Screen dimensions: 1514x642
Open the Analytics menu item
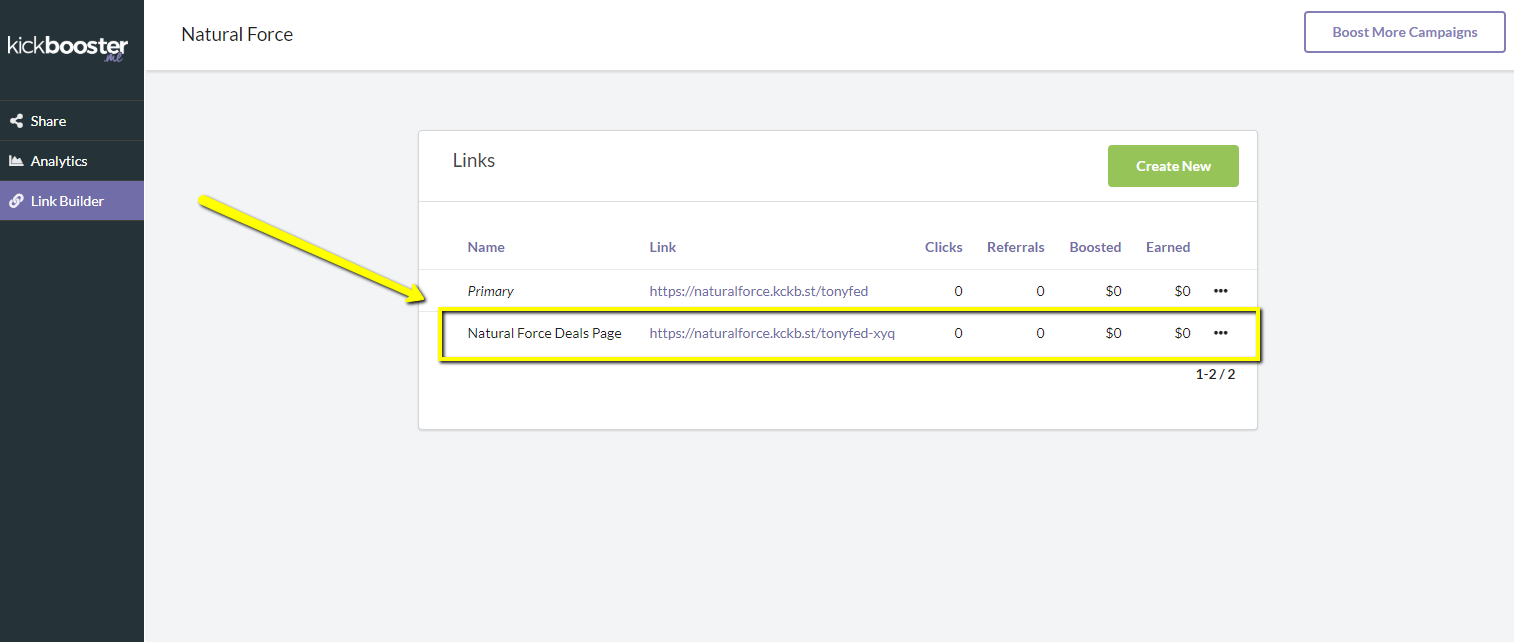tap(72, 161)
